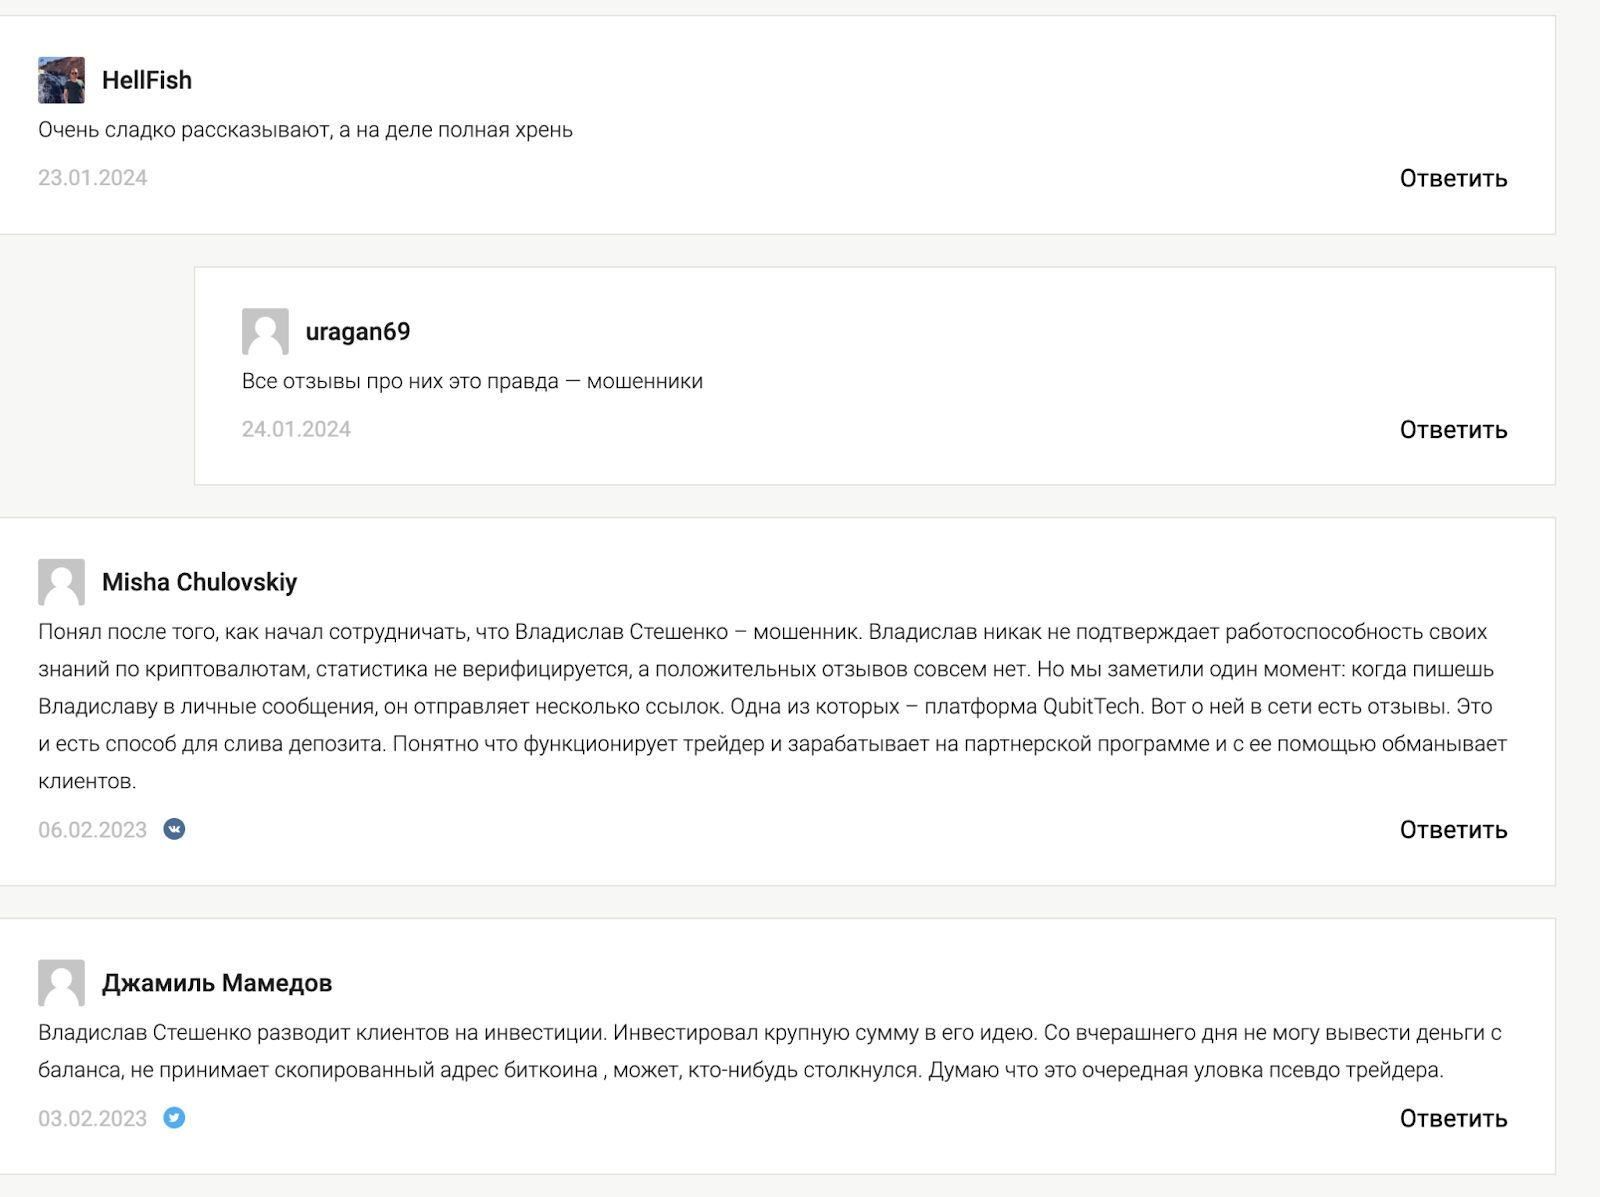The width and height of the screenshot is (1600, 1197).
Task: Select the Misha Chulovskiy author name
Action: coord(199,582)
